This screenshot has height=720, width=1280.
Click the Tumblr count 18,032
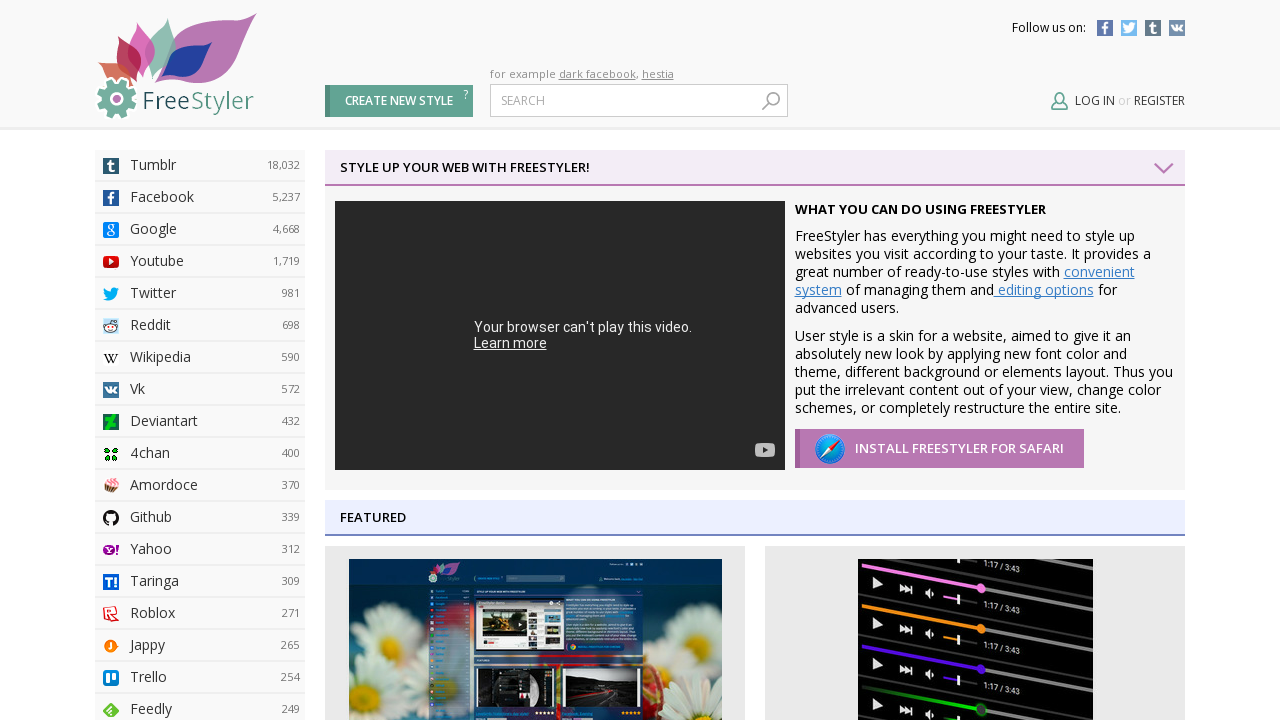pos(283,166)
